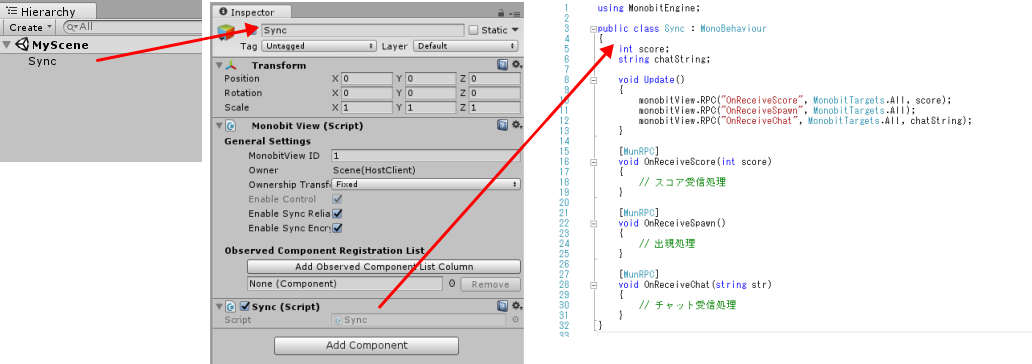Viewport: 1032px width, 364px height.
Task: Click the Sync (Script) component script icon
Action: tap(231, 307)
